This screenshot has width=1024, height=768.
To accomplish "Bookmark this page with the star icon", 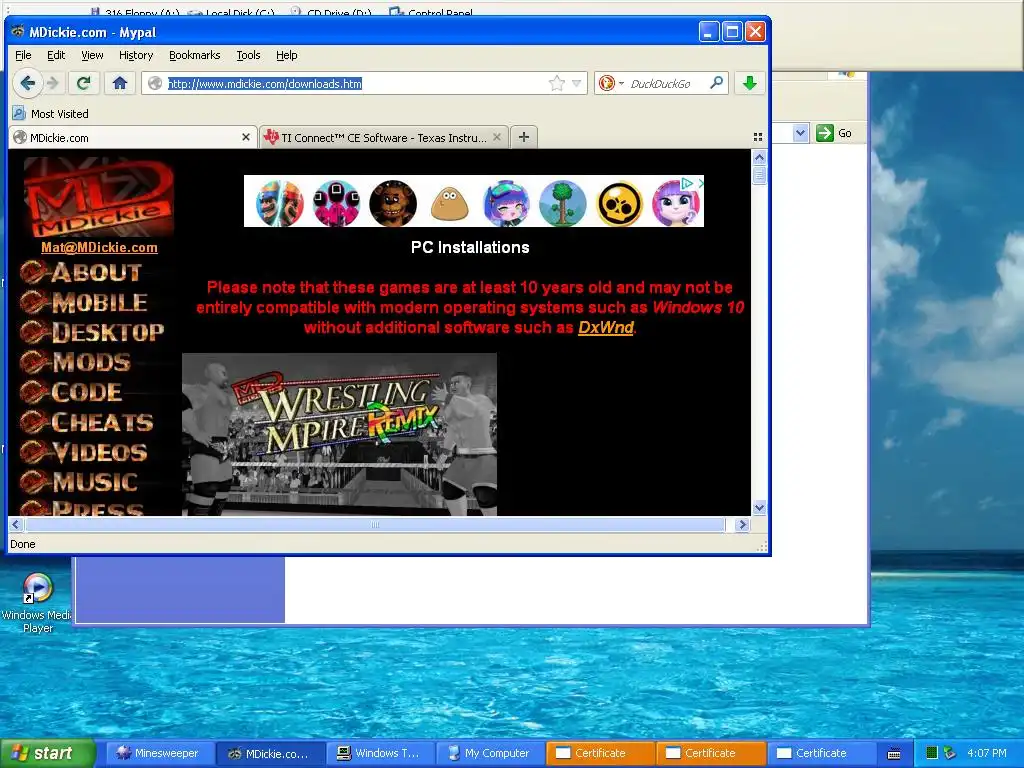I will tap(556, 83).
